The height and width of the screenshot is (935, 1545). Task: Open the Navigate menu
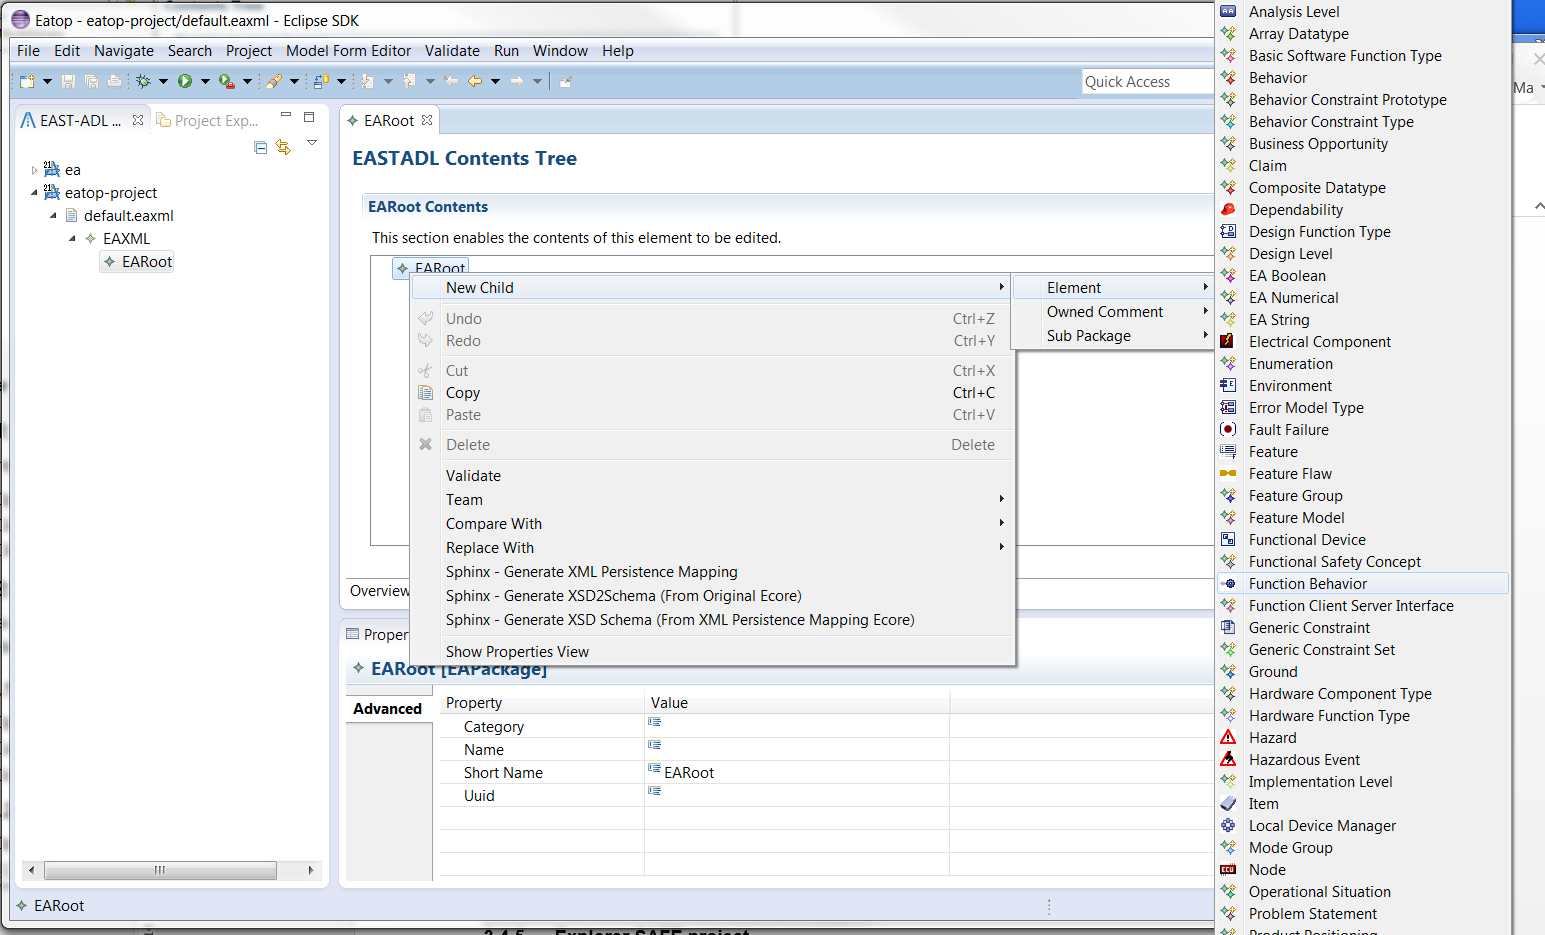pyautogui.click(x=124, y=51)
